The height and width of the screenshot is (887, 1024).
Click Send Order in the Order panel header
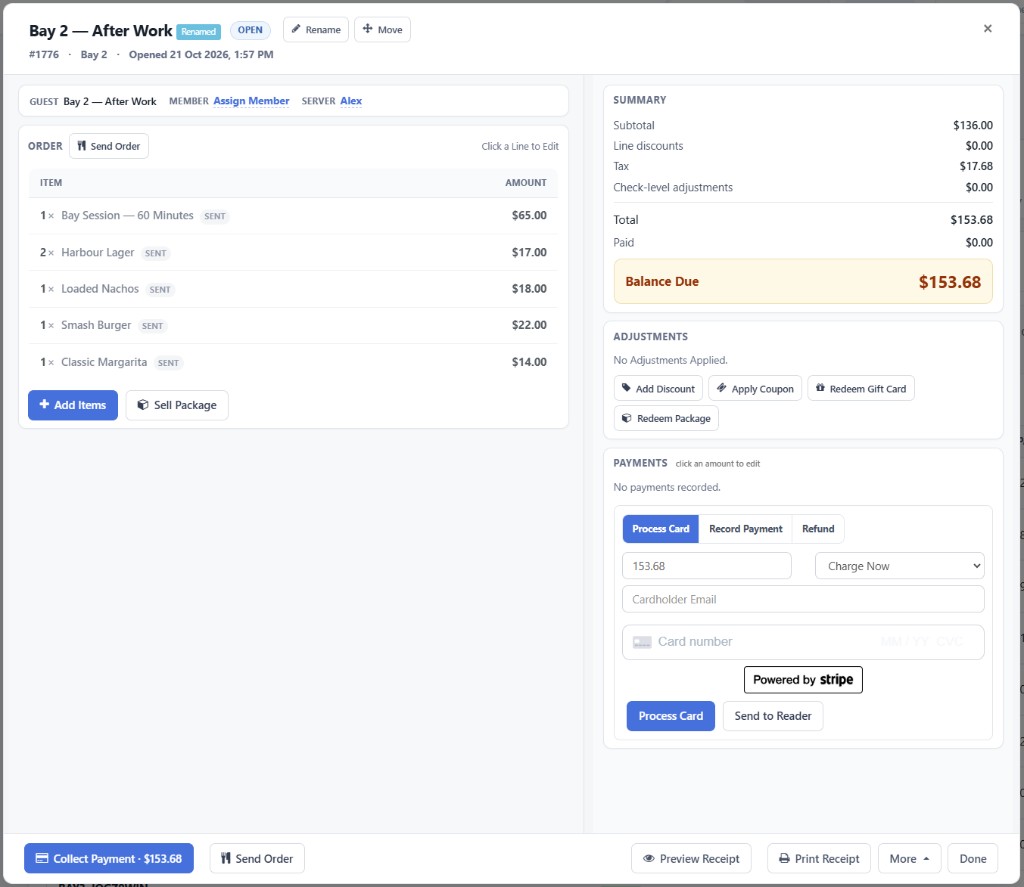click(x=109, y=146)
